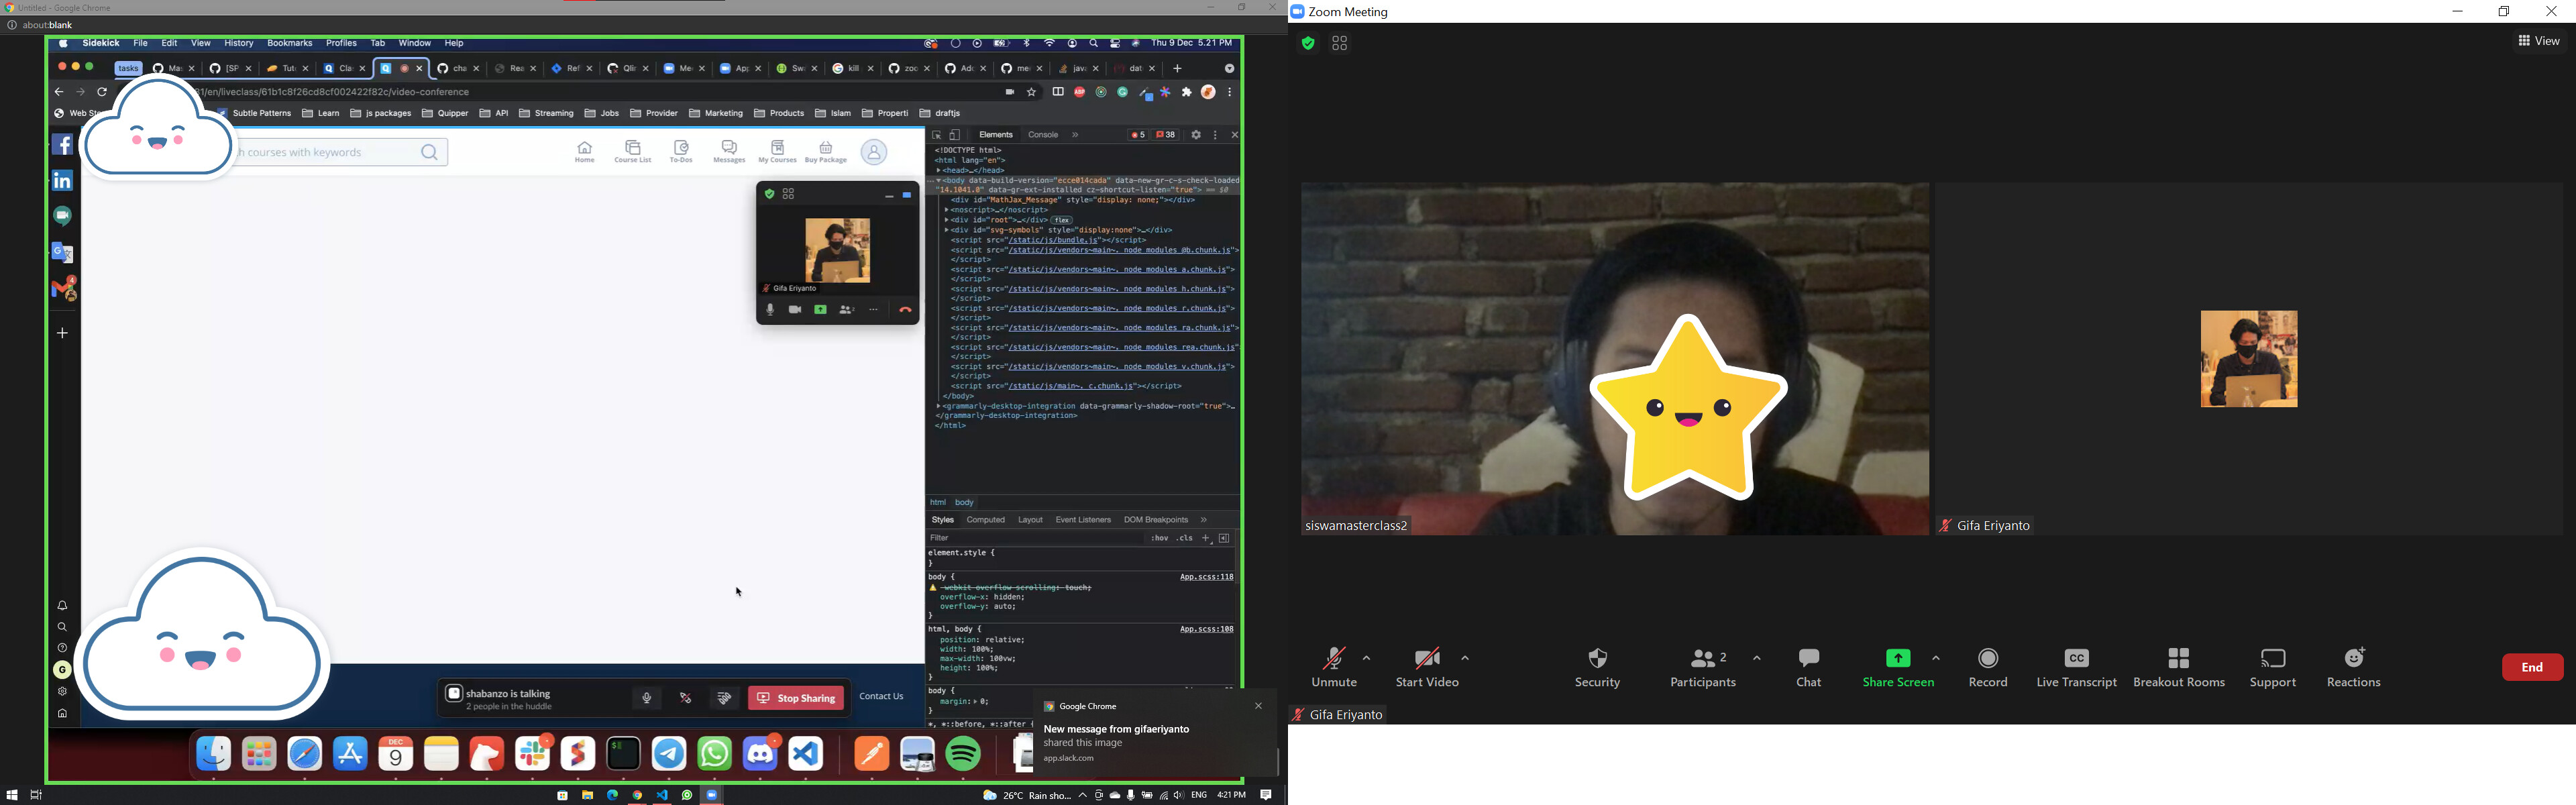This screenshot has height=805, width=2576.
Task: Expand share options arrow beside Share Screen
Action: coord(1936,658)
